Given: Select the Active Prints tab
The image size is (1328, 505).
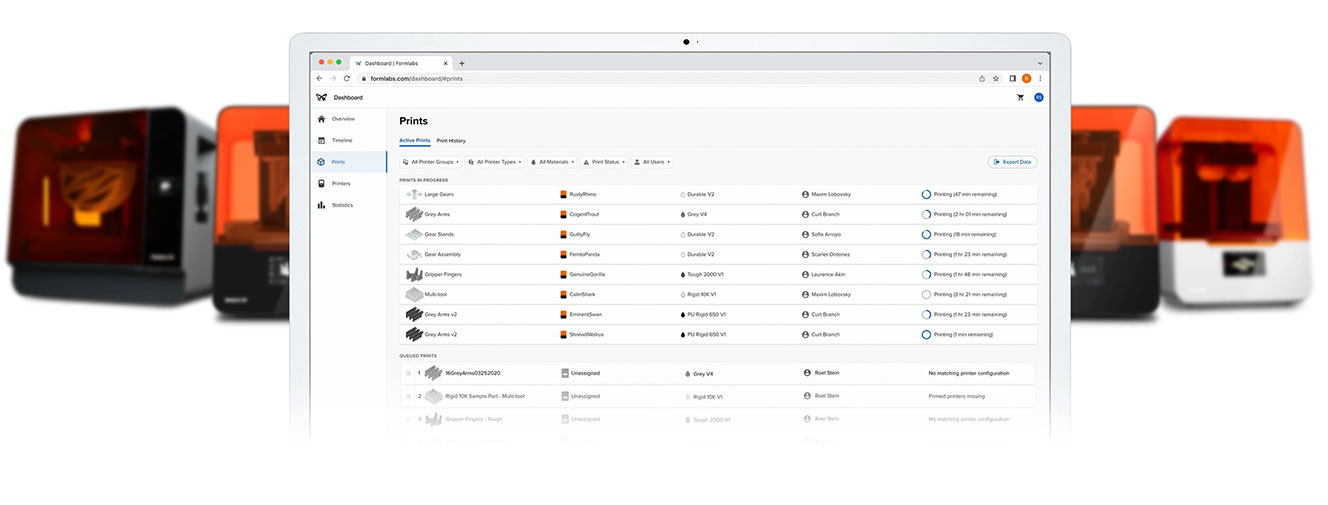Looking at the screenshot, I should click(415, 141).
